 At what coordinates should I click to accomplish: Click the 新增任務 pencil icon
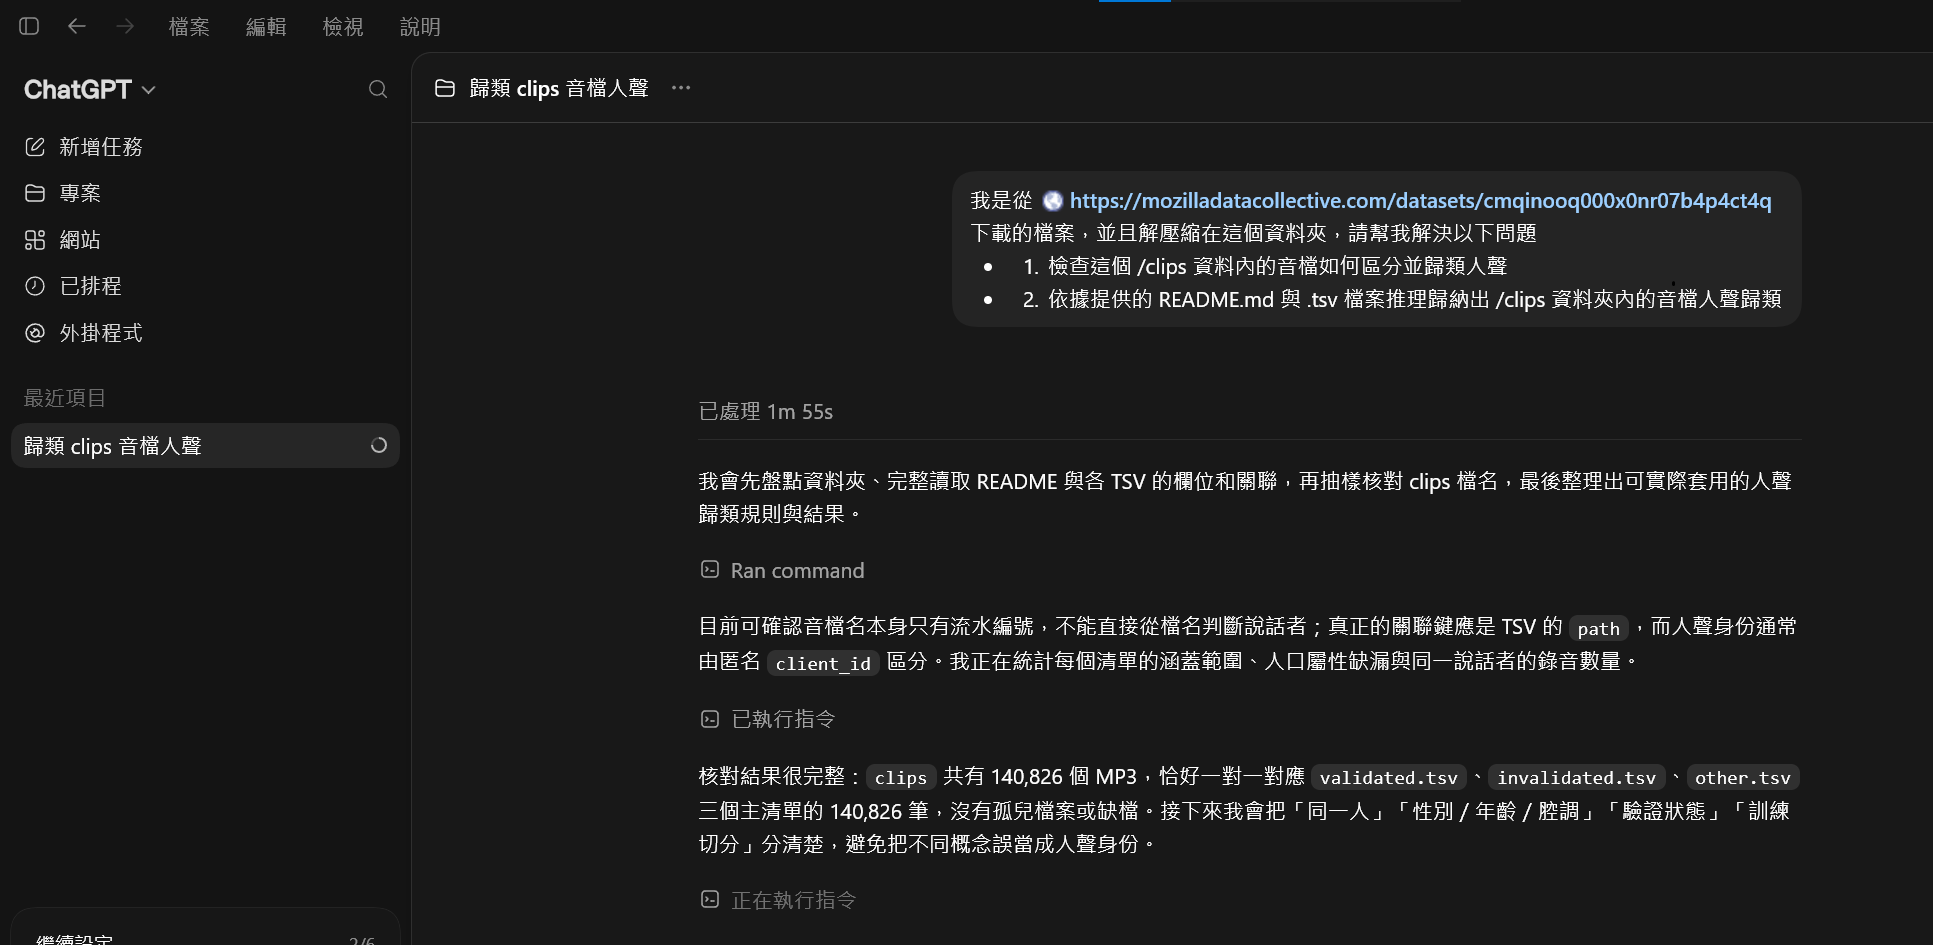(35, 147)
